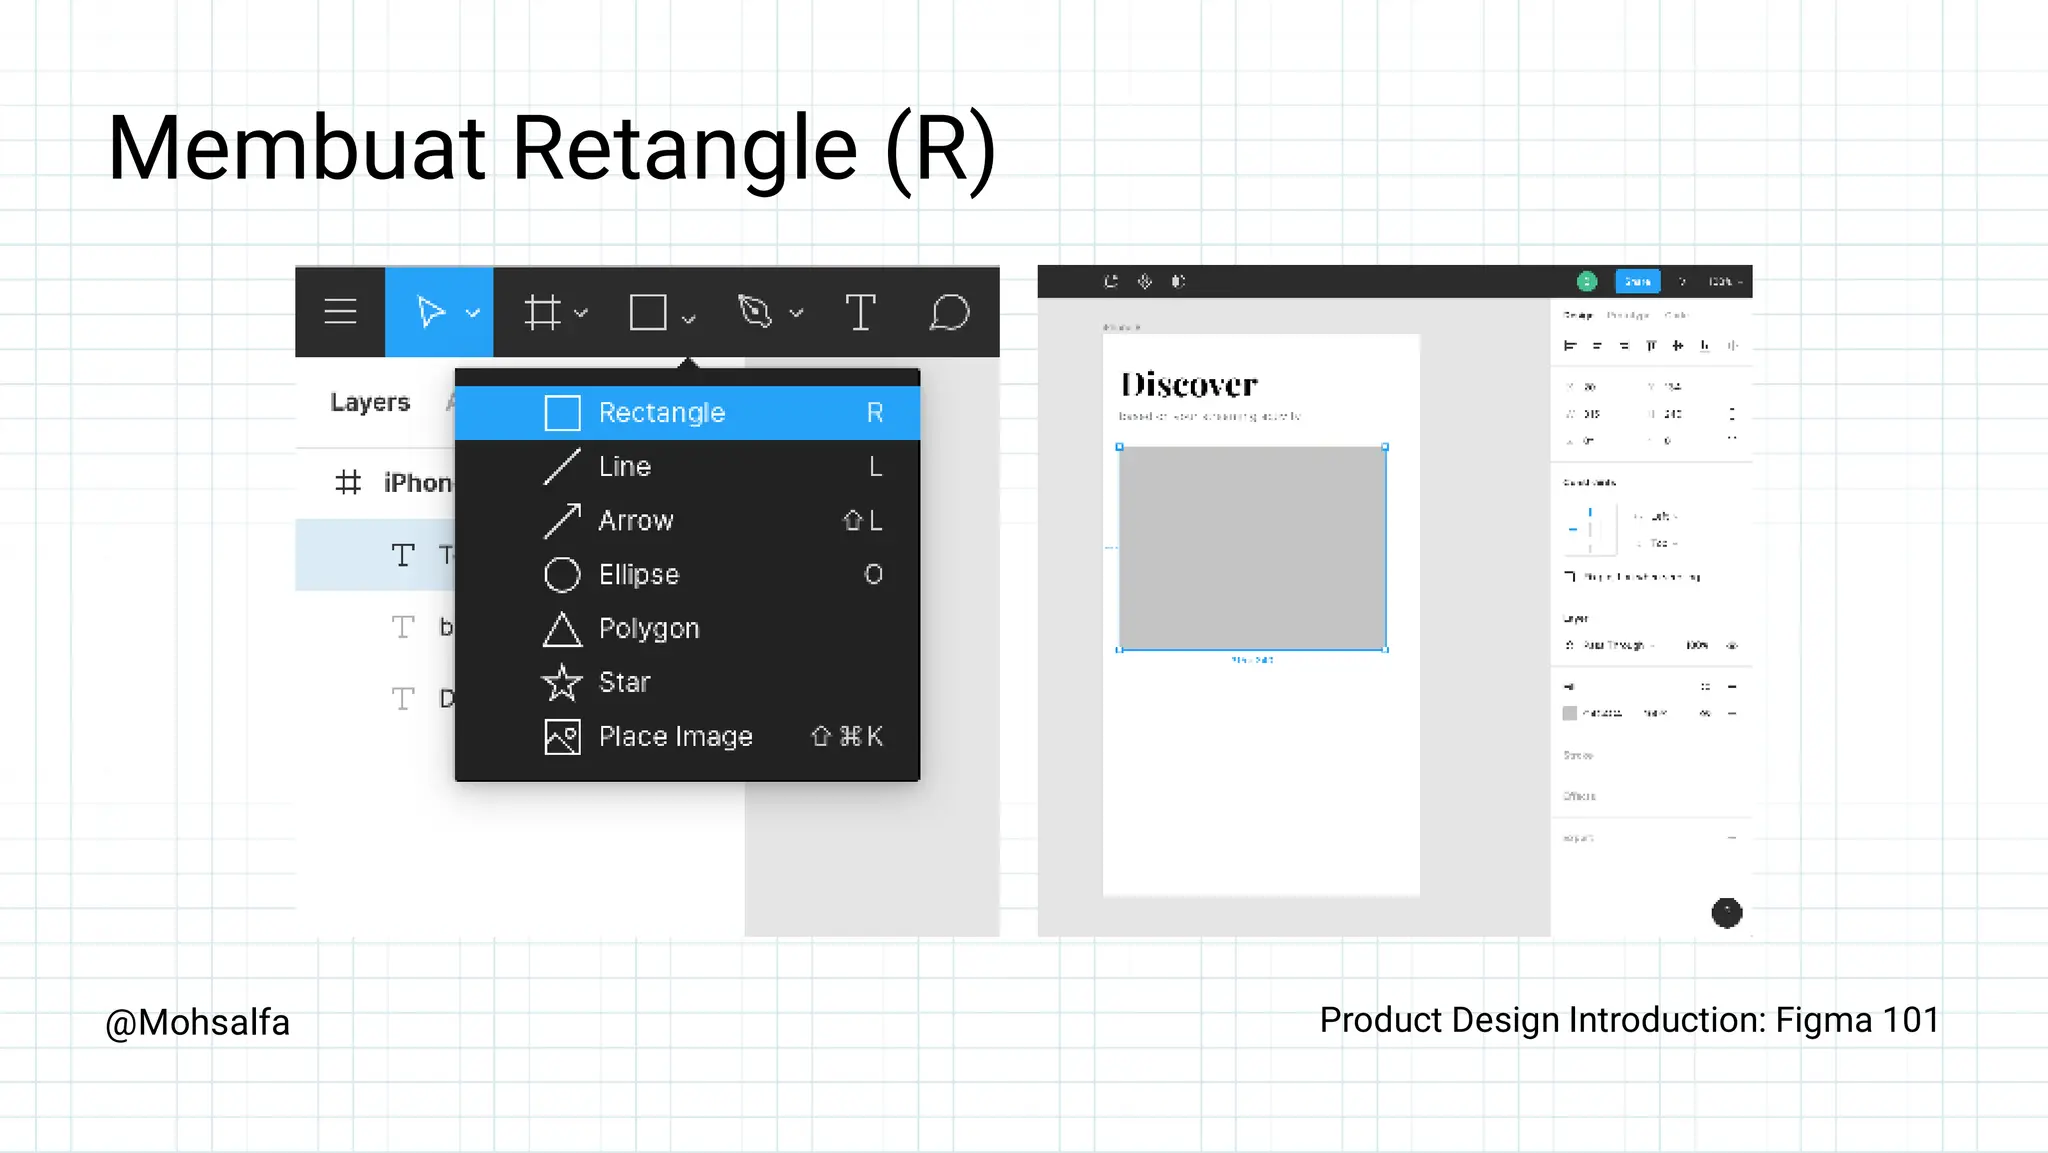
Task: Expand the Pen tool dropdown chevron
Action: coord(796,313)
